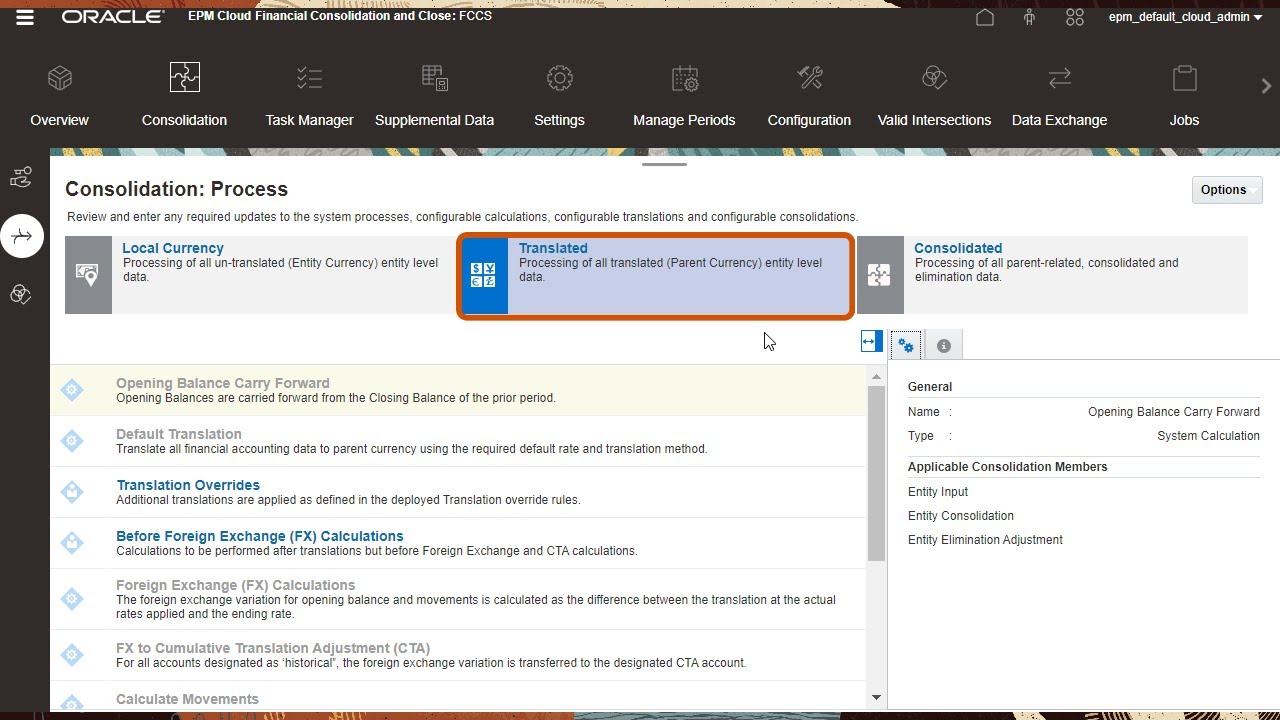This screenshot has width=1280, height=720.
Task: Open the Overview card
Action: click(60, 96)
